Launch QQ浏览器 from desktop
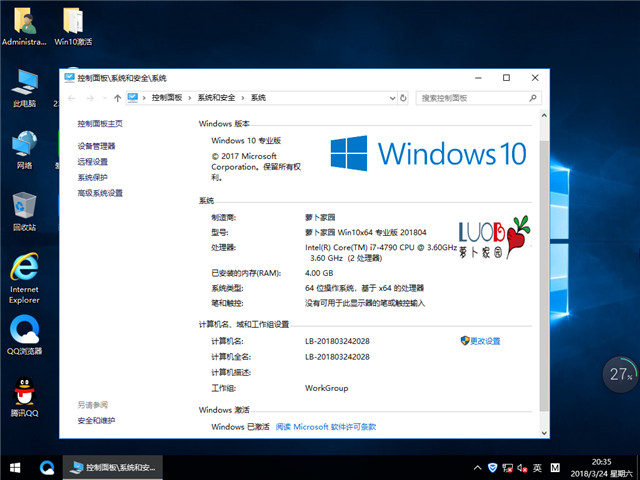The height and width of the screenshot is (480, 640). pos(24,335)
